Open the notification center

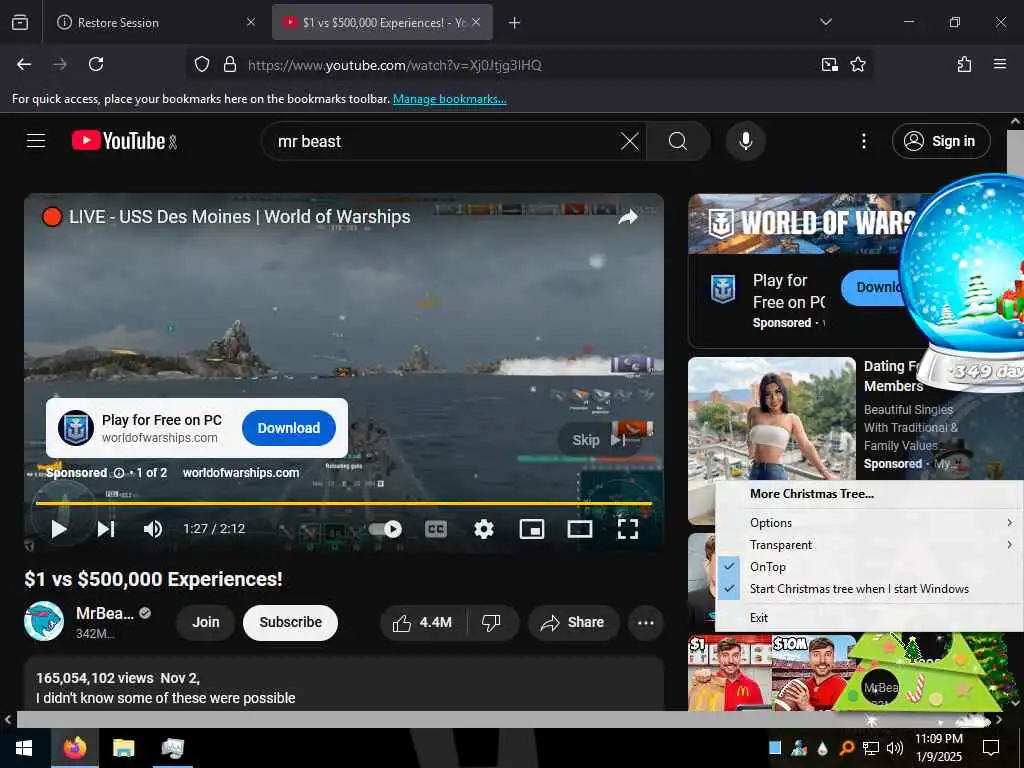click(x=991, y=748)
